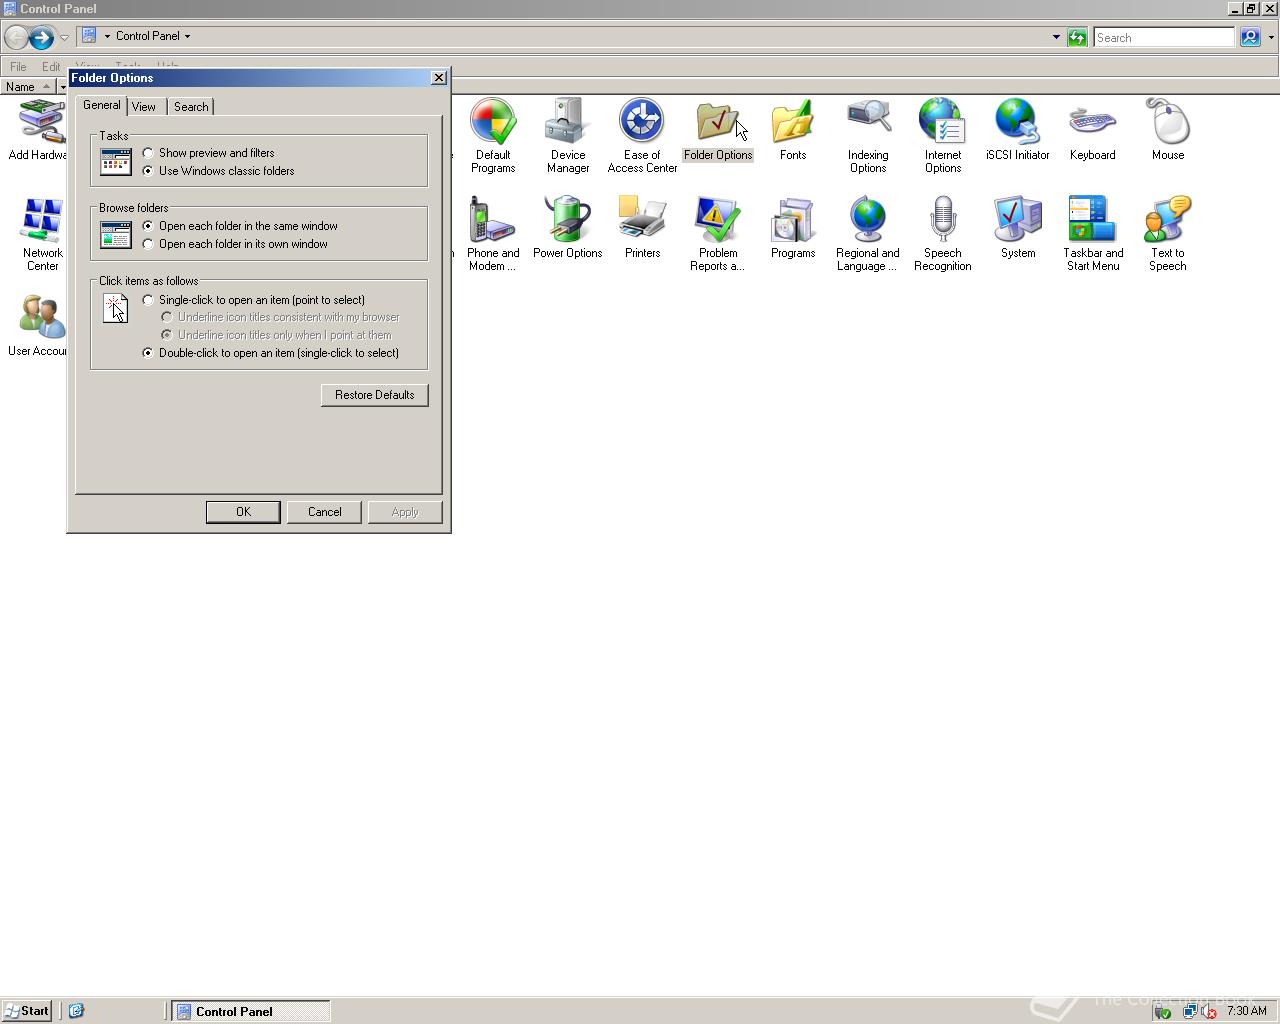Open the Speech Recognition icon
The image size is (1280, 1024).
(x=943, y=233)
